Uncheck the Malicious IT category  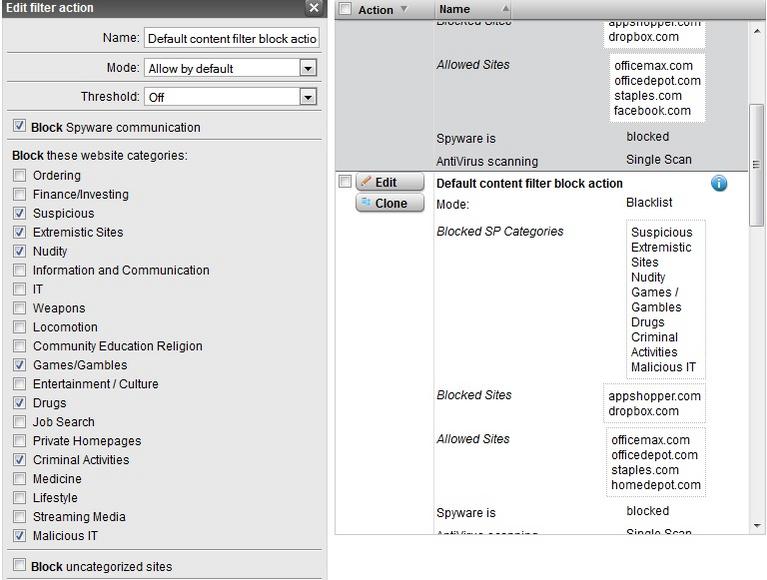pyautogui.click(x=20, y=536)
